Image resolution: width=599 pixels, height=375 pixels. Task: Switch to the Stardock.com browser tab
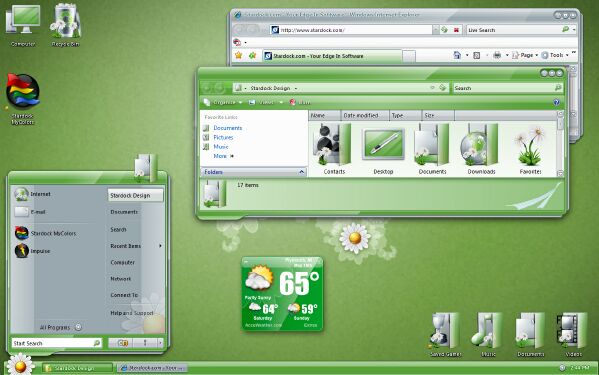[x=332, y=56]
